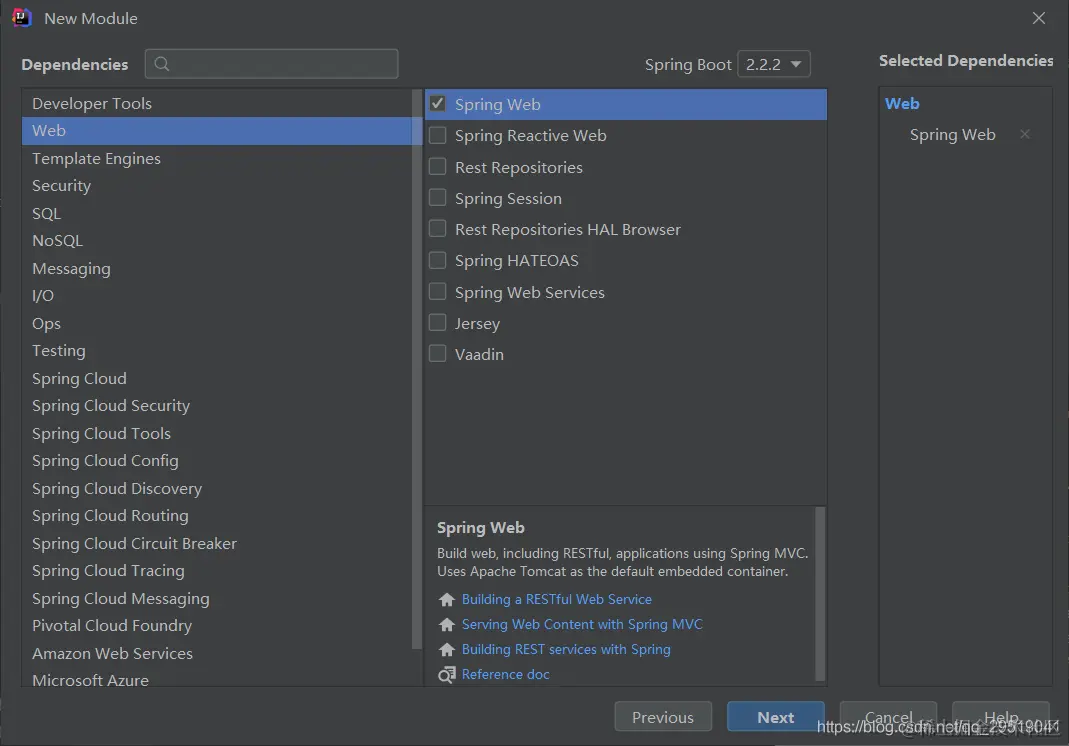Remove Spring Web from Selected Dependencies
1069x746 pixels.
[x=1025, y=134]
